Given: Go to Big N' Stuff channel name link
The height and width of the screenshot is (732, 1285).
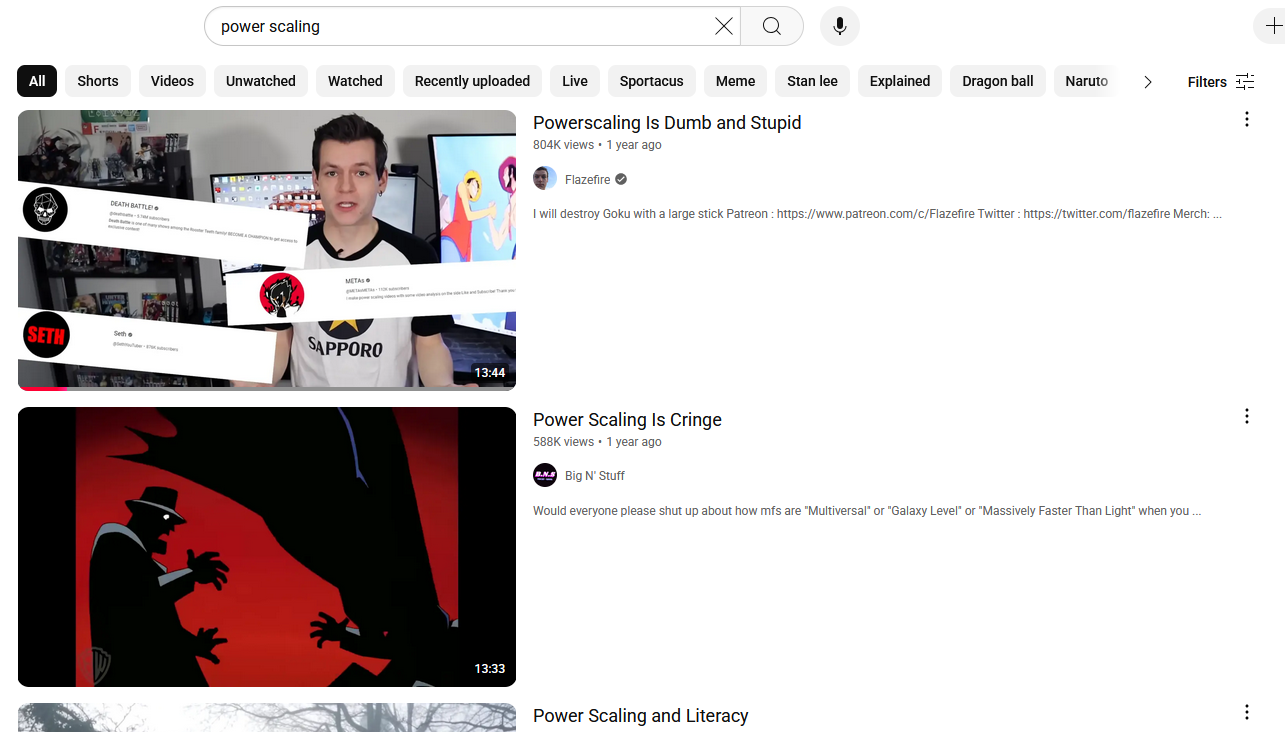Looking at the screenshot, I should pyautogui.click(x=595, y=476).
